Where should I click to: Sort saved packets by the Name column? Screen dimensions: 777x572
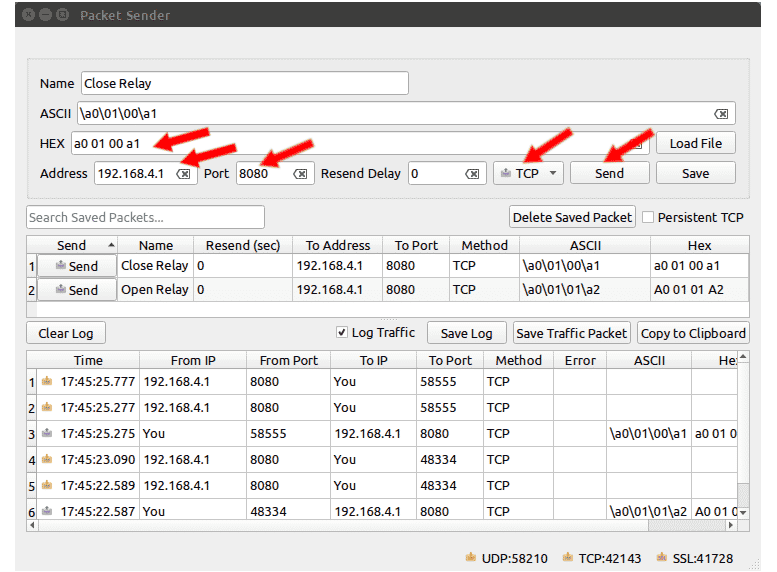tap(156, 245)
